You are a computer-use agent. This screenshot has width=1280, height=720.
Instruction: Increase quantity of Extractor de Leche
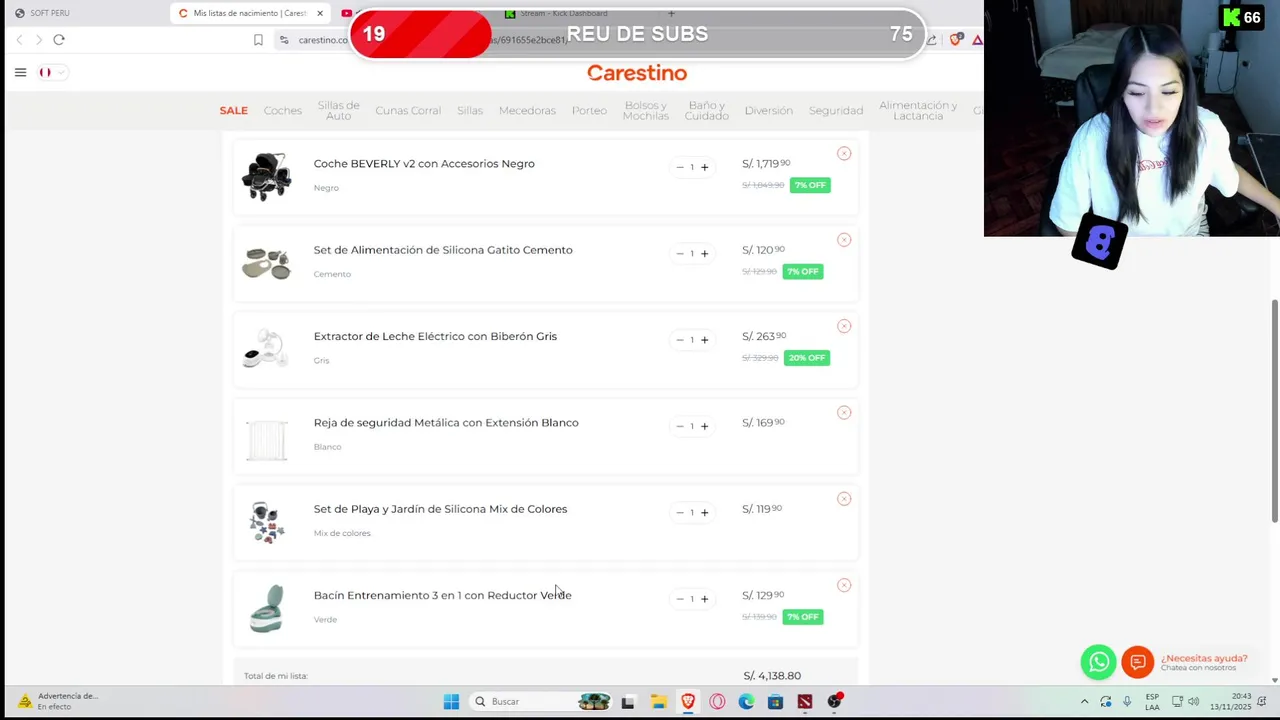coord(704,340)
